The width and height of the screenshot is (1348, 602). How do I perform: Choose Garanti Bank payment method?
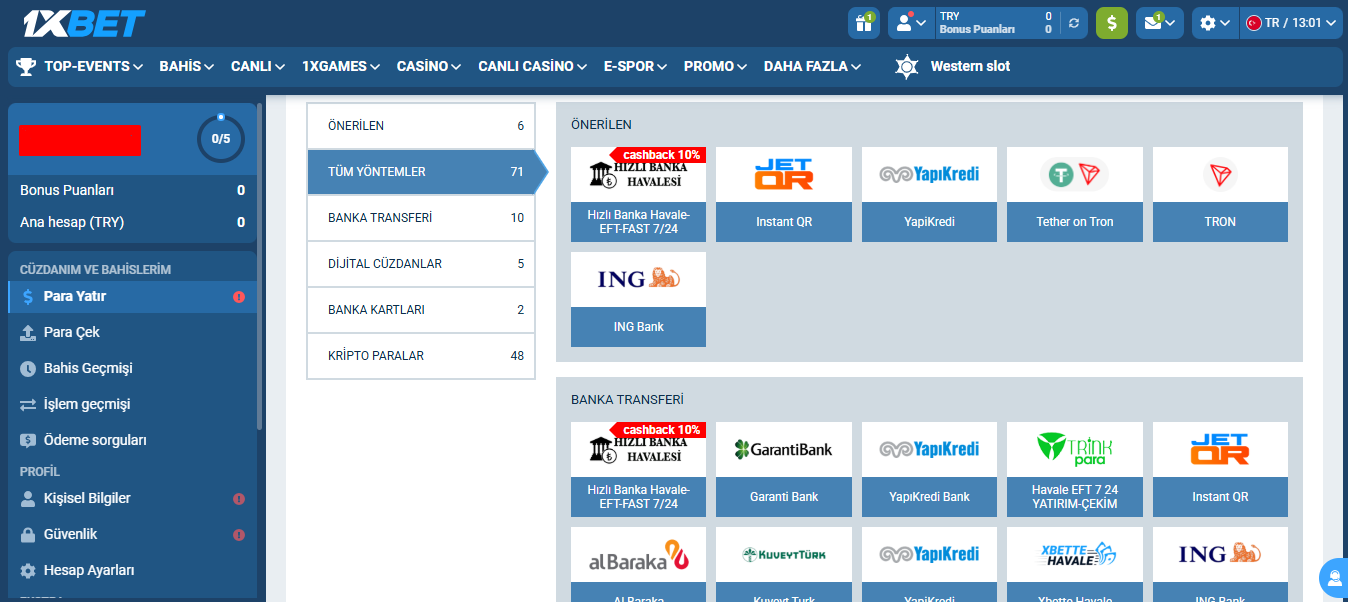click(784, 469)
